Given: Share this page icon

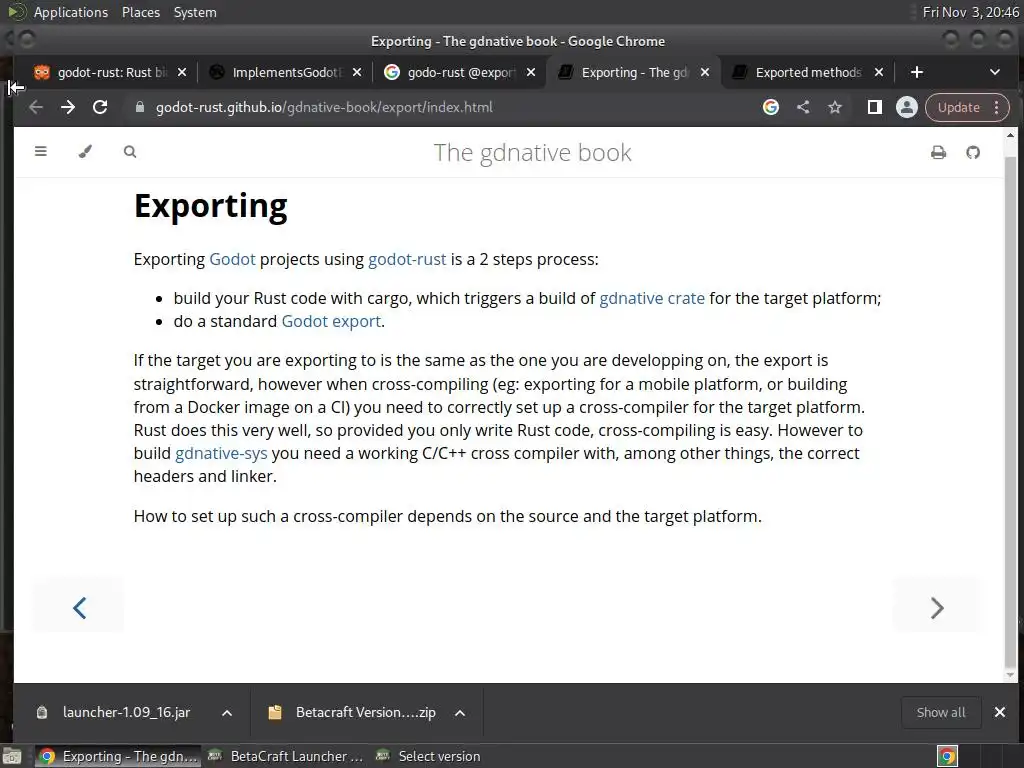Looking at the screenshot, I should click(803, 107).
